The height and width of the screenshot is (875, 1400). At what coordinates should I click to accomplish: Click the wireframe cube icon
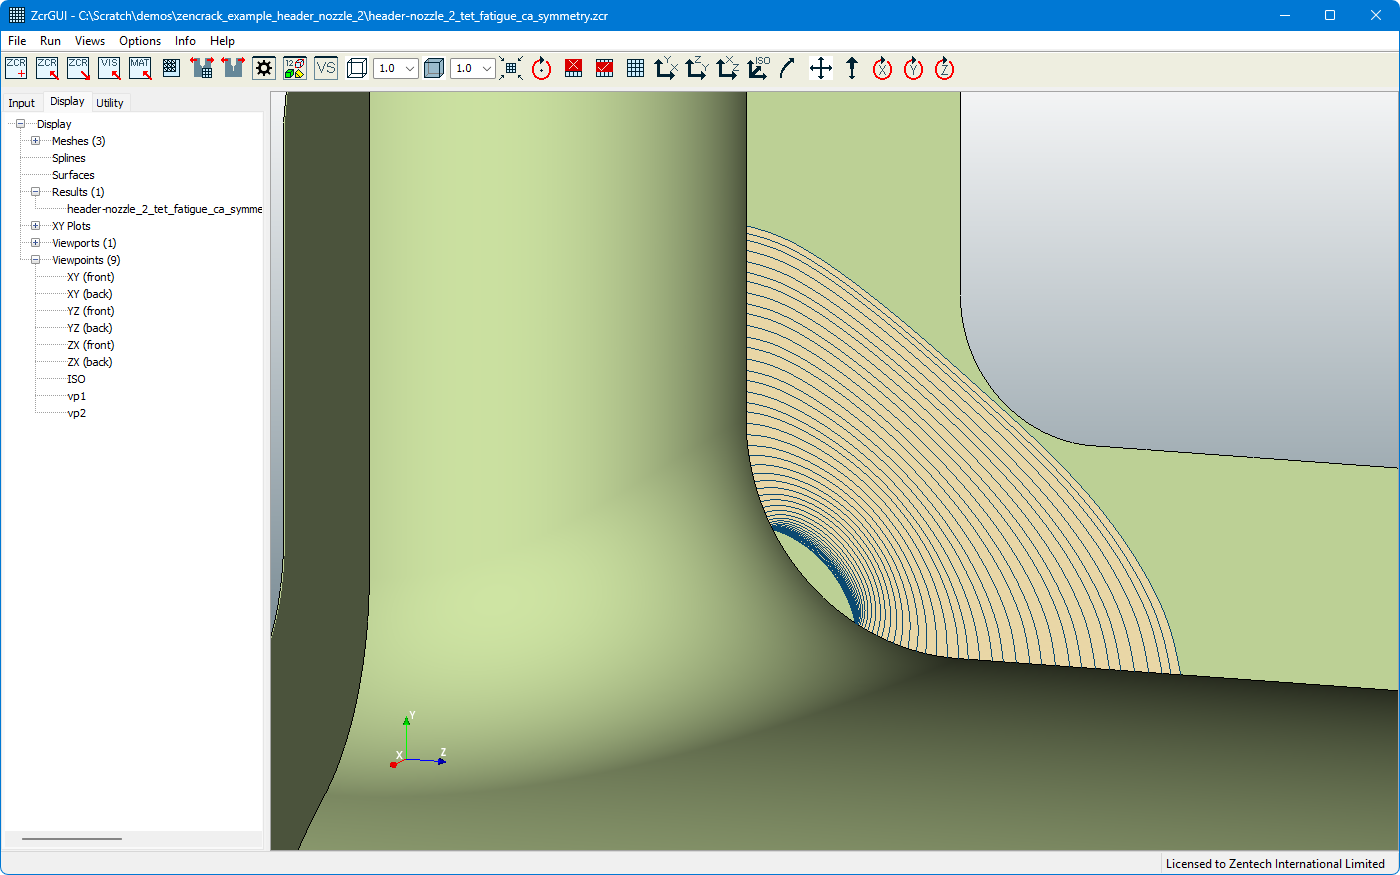pos(357,68)
